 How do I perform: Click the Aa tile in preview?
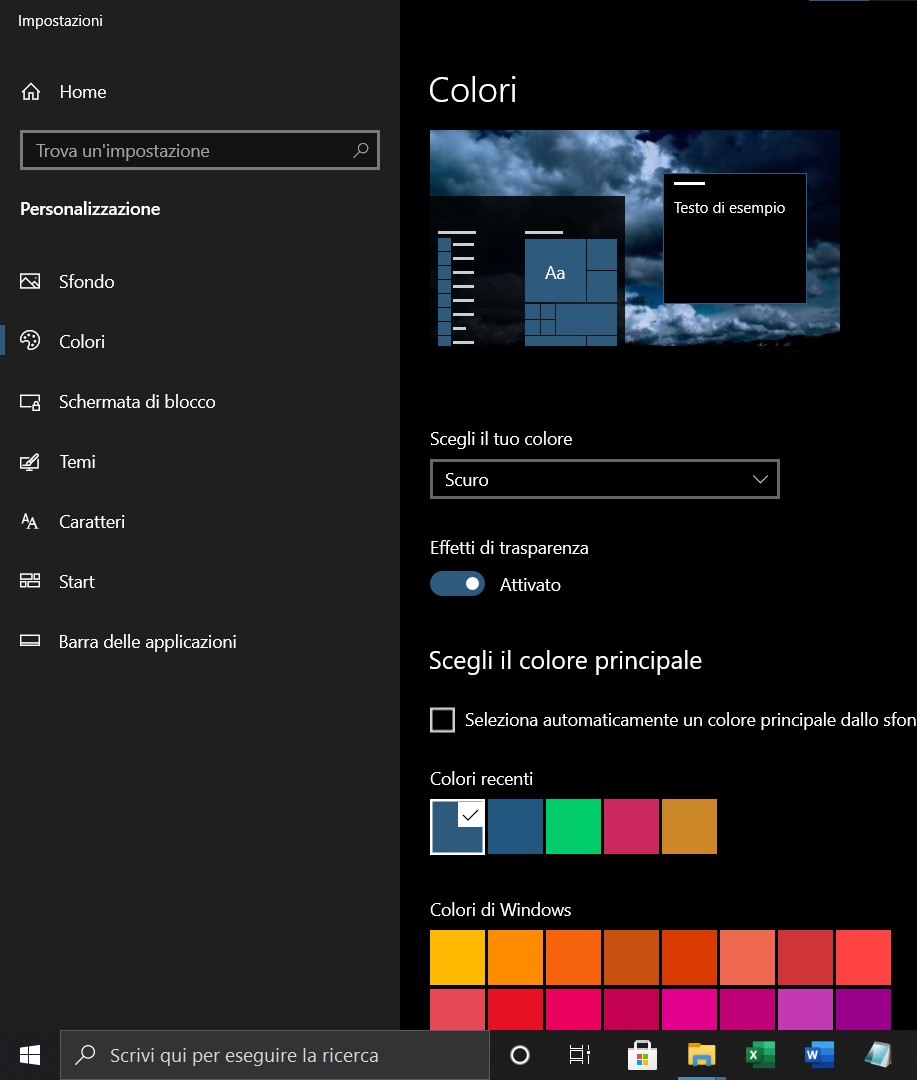[x=555, y=270]
